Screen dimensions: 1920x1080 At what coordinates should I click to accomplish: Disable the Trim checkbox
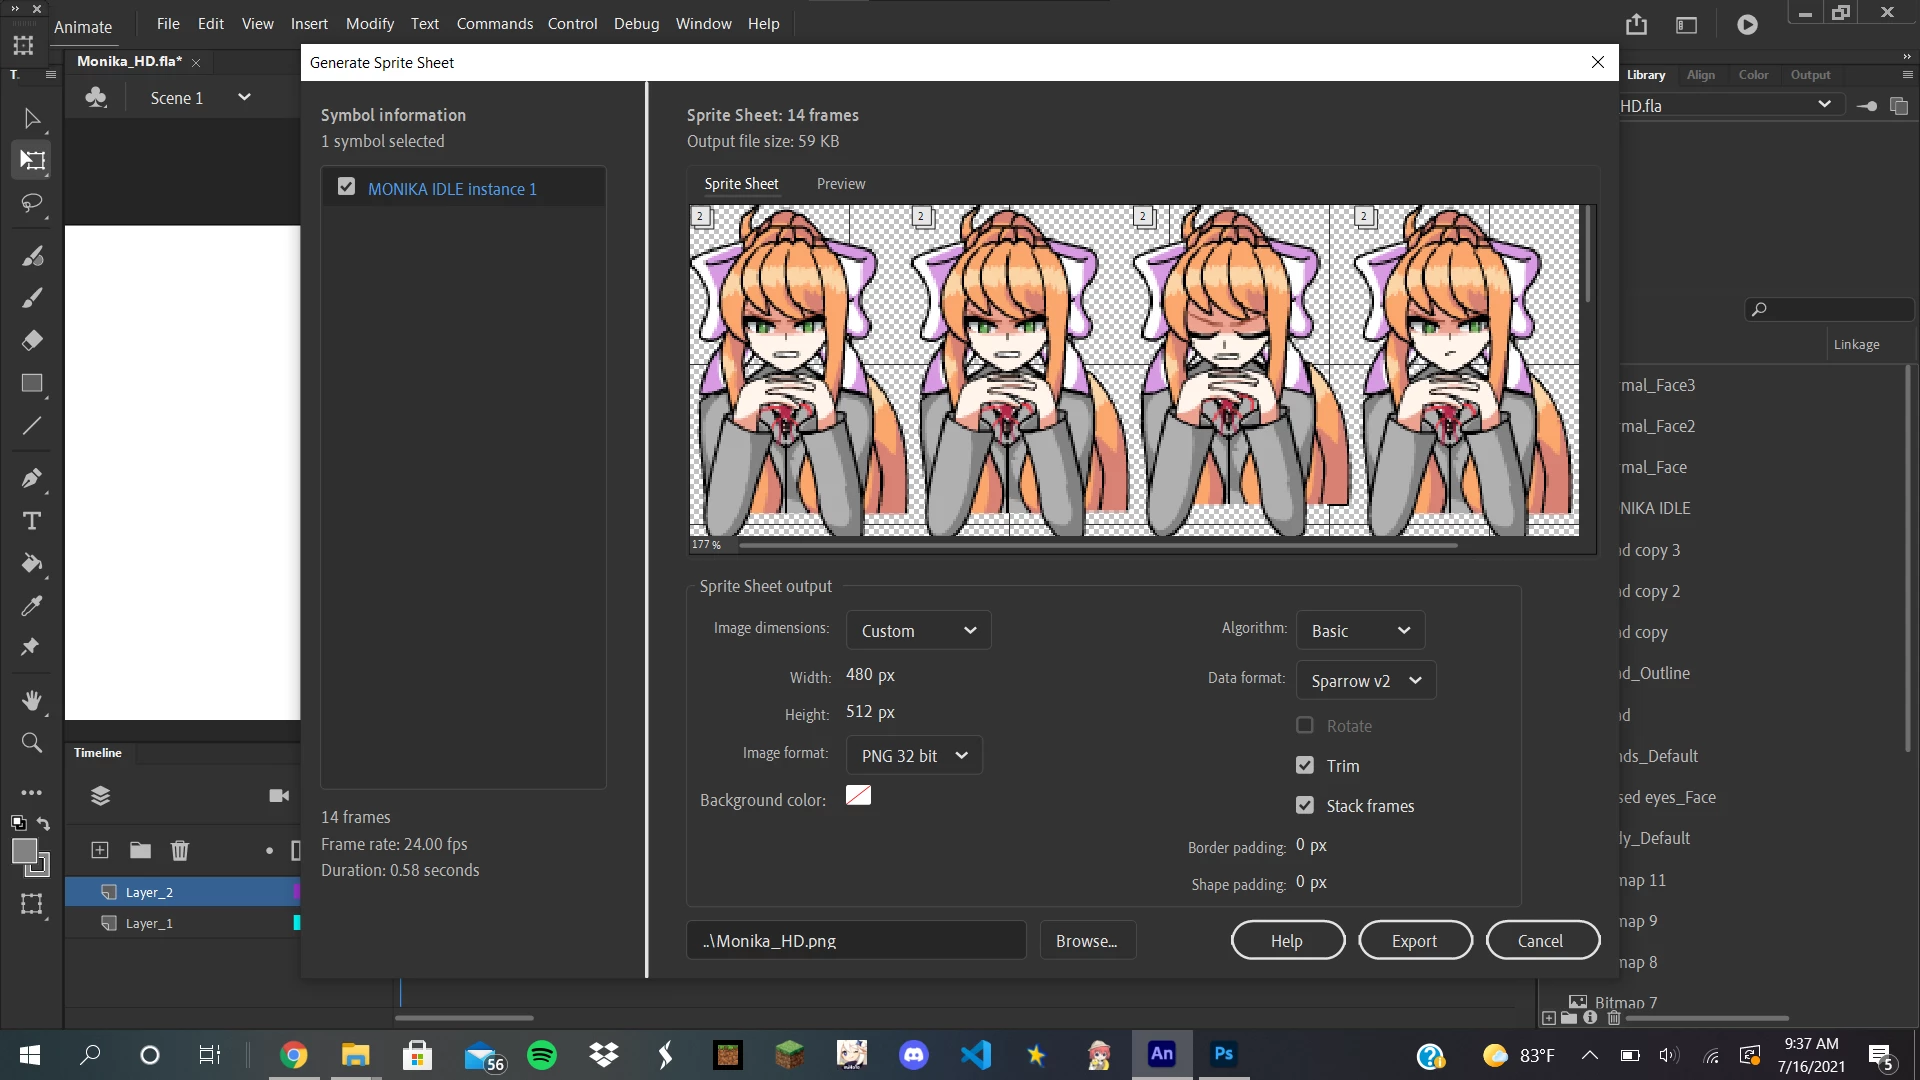click(x=1305, y=765)
